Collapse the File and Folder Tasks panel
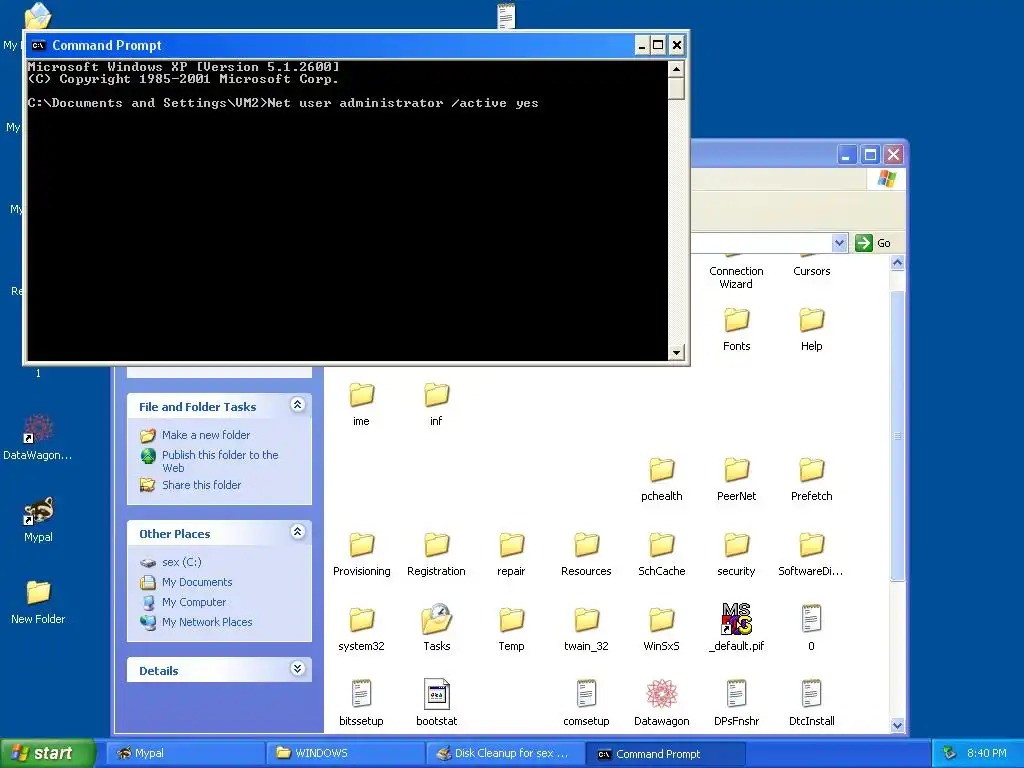Image resolution: width=1024 pixels, height=768 pixels. coord(297,405)
